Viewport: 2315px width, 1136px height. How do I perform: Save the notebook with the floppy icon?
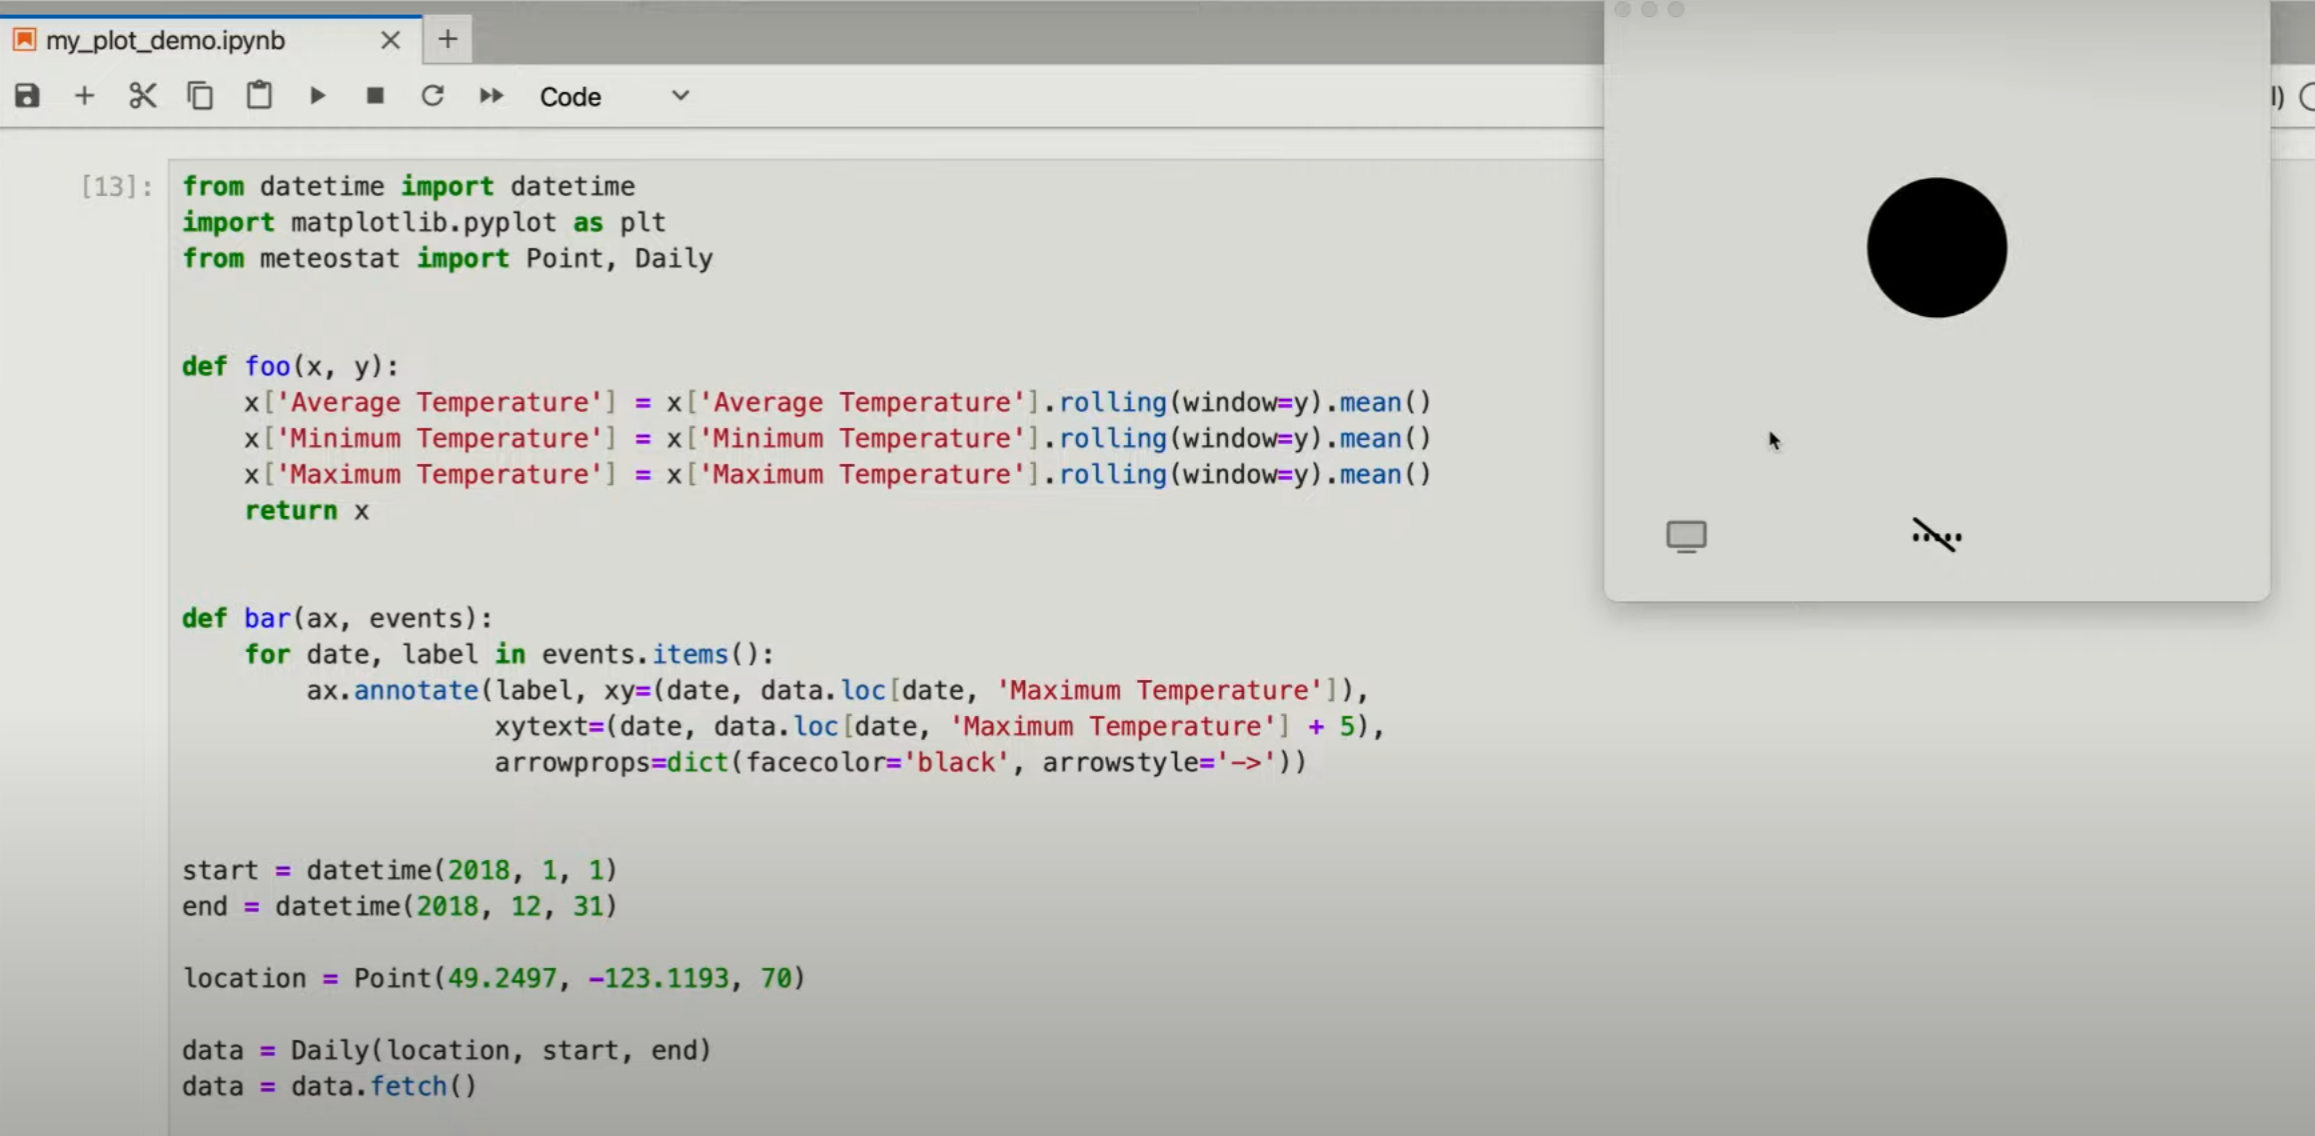coord(27,96)
